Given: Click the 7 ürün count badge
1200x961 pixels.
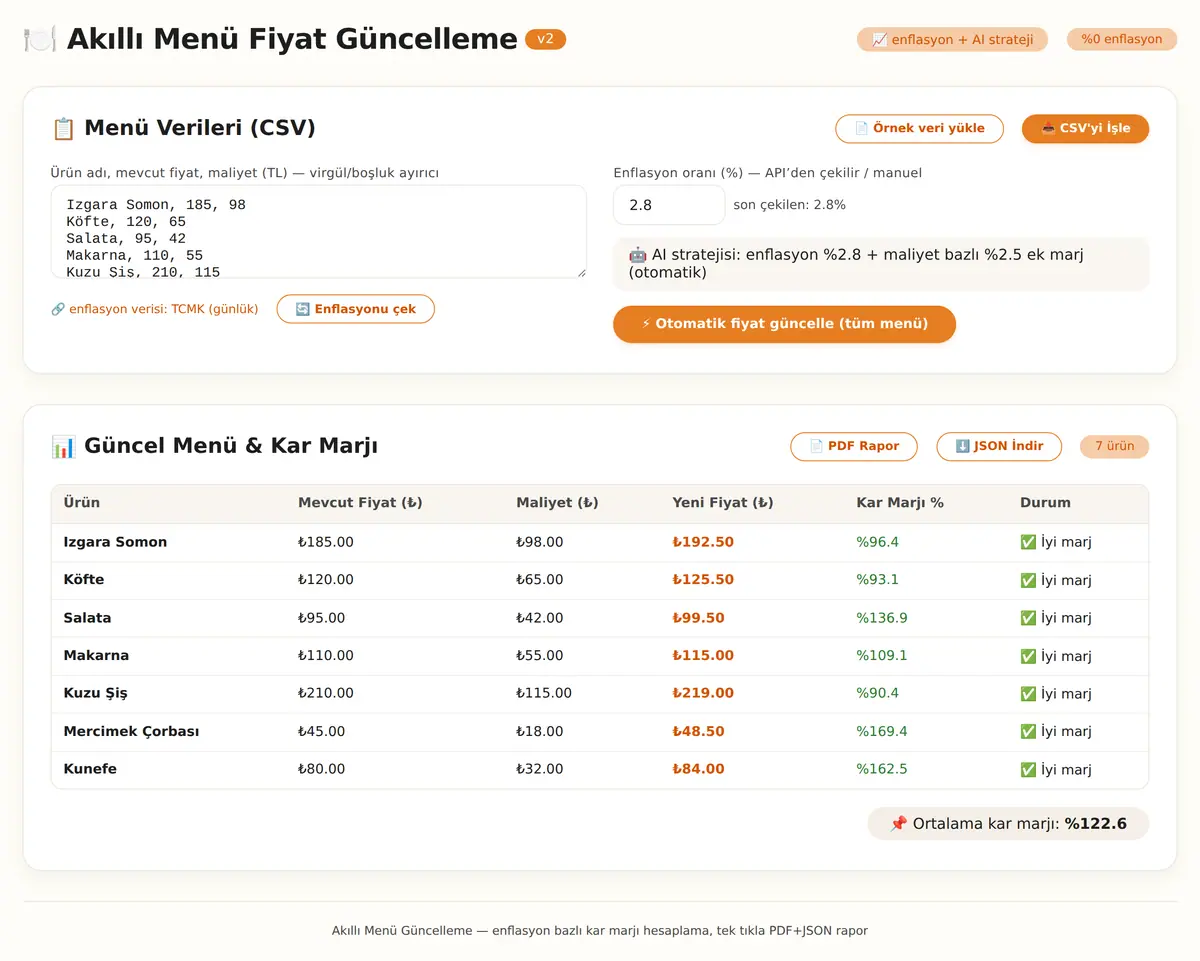Looking at the screenshot, I should coord(1114,446).
